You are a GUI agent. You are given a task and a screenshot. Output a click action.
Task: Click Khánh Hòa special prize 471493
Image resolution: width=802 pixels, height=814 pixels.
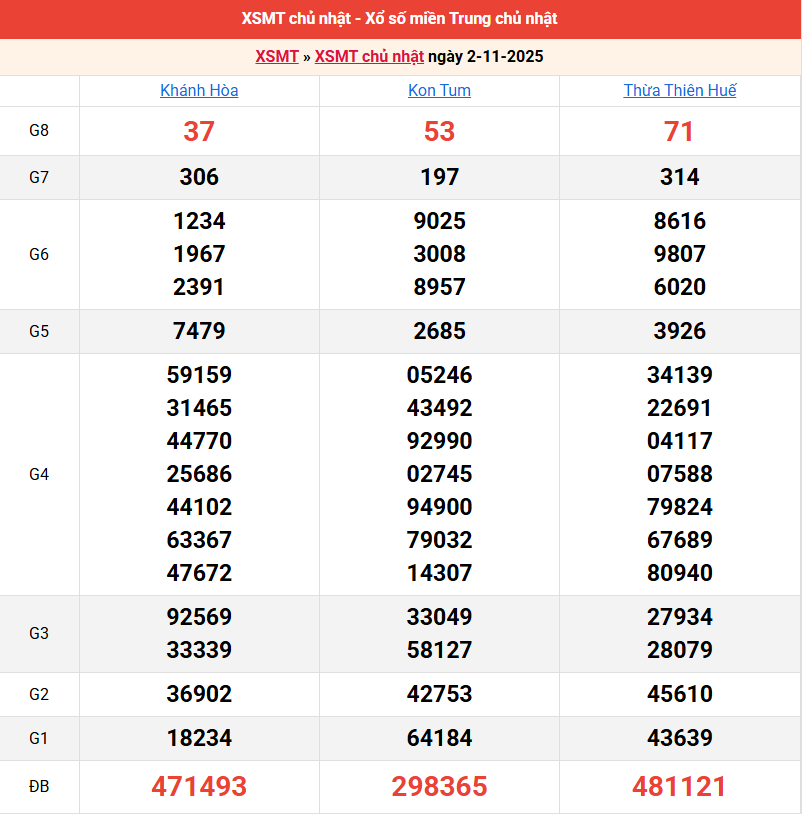[199, 787]
